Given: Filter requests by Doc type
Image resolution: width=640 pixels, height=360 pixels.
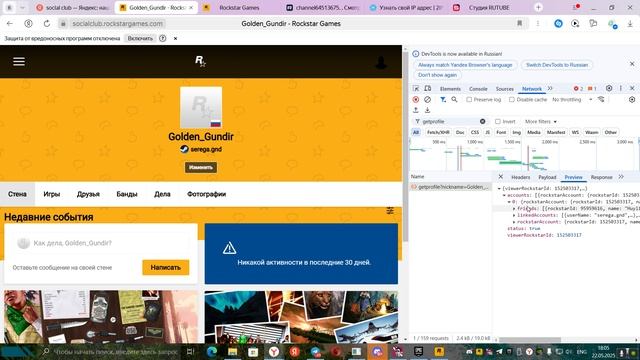Looking at the screenshot, I should tap(460, 132).
